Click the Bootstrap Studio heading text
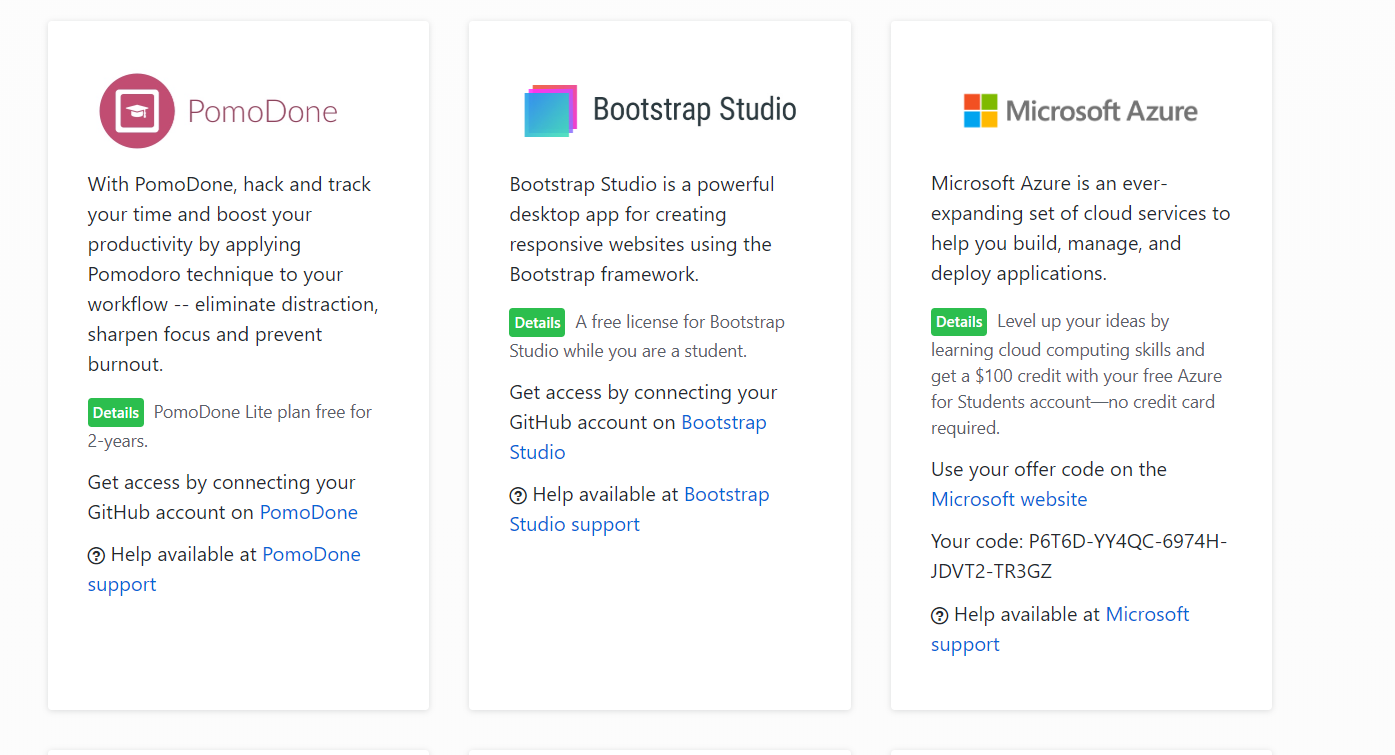The image size is (1395, 755). click(694, 109)
